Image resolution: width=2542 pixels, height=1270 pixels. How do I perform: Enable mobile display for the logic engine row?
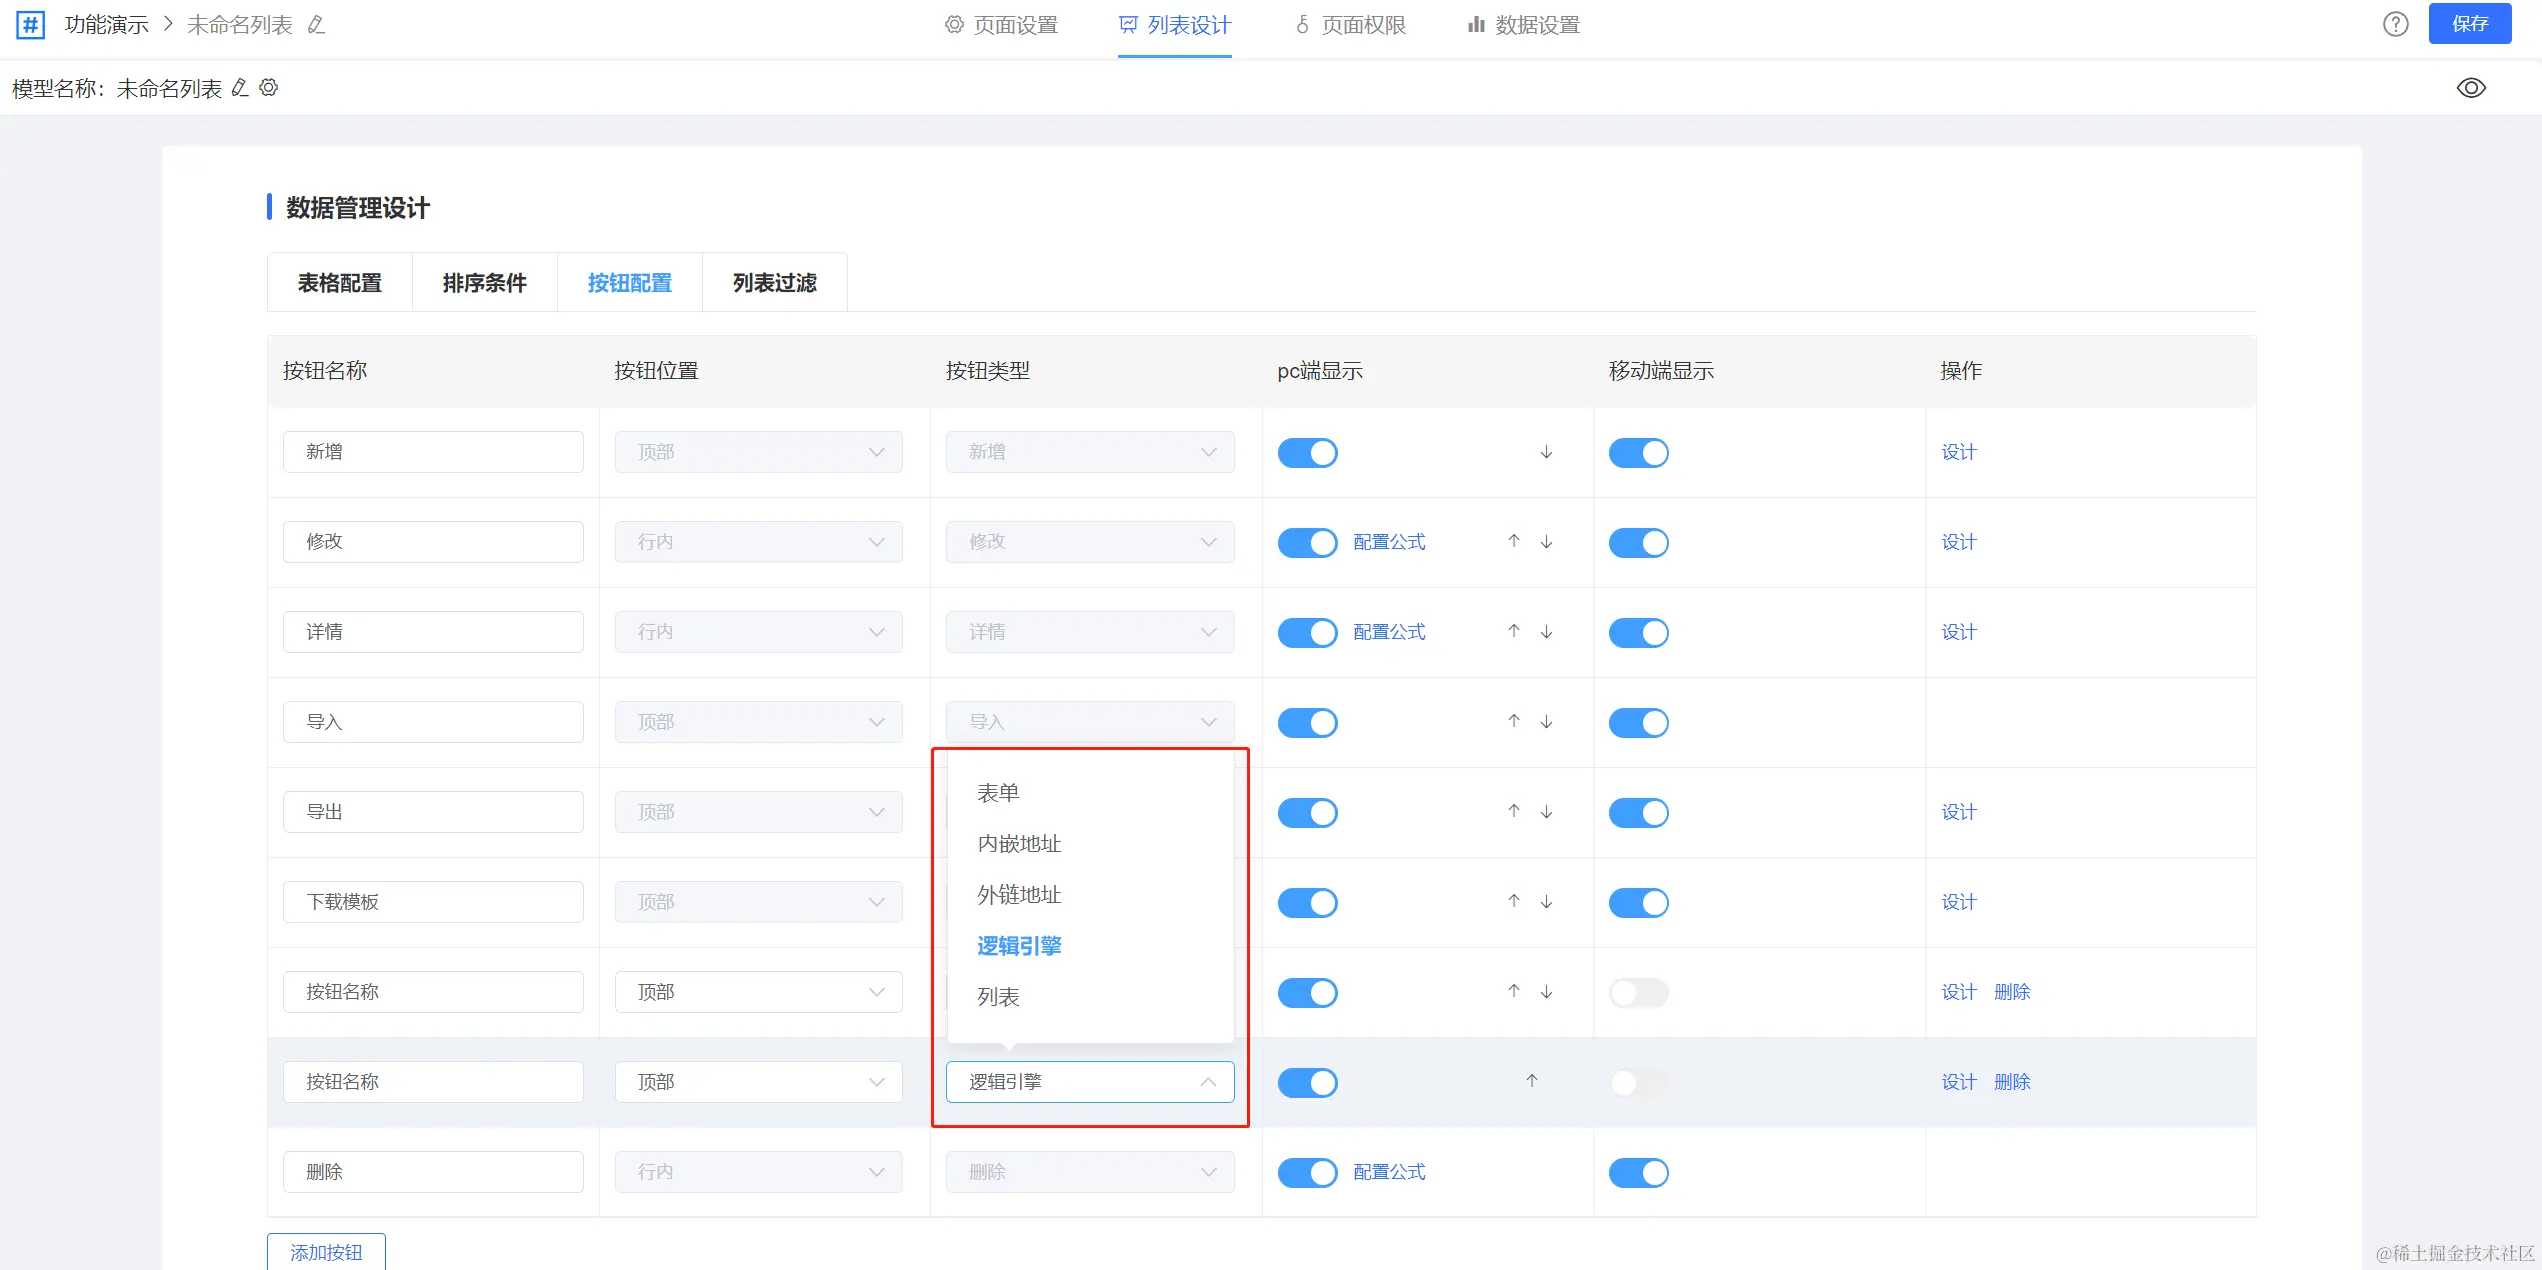1638,1083
